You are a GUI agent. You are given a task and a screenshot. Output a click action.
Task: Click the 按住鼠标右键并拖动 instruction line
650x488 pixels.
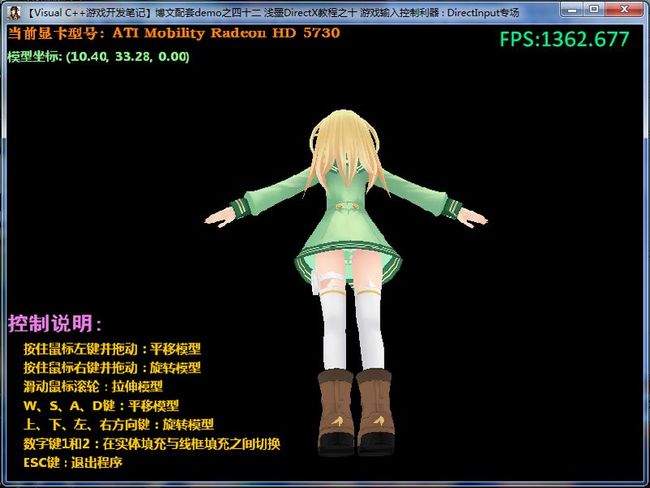pos(112,367)
